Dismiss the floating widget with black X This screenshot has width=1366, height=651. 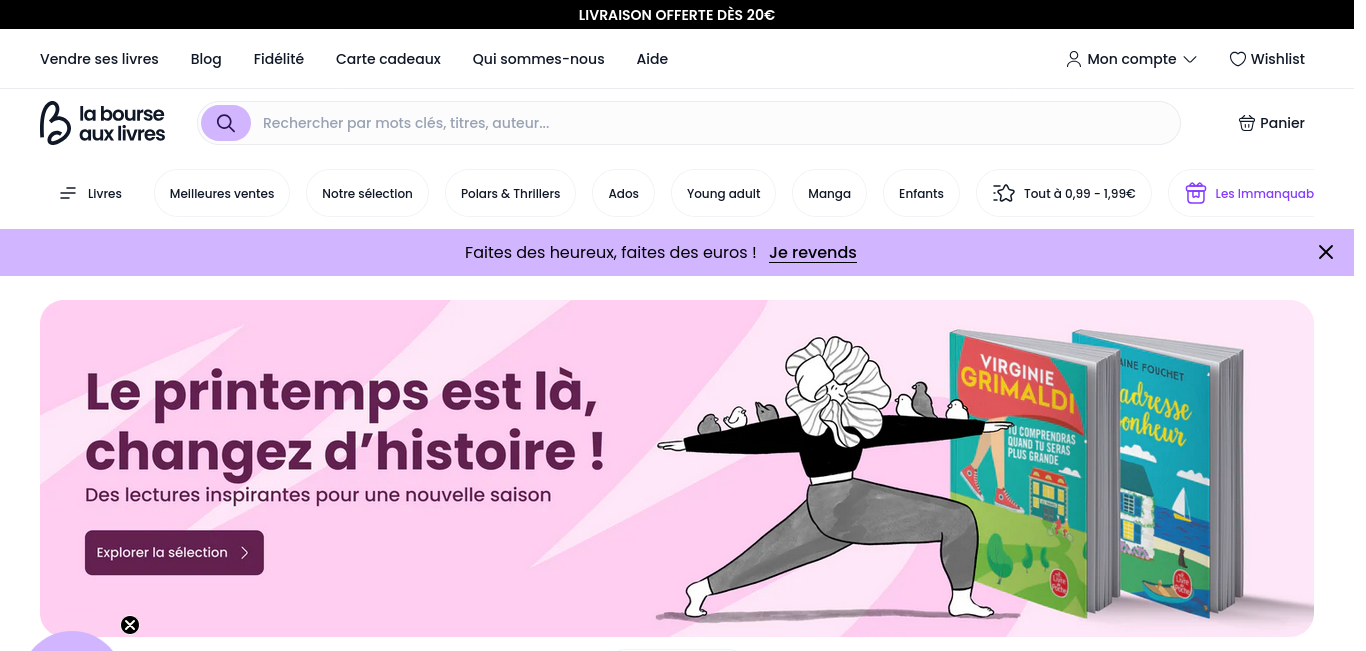click(130, 625)
